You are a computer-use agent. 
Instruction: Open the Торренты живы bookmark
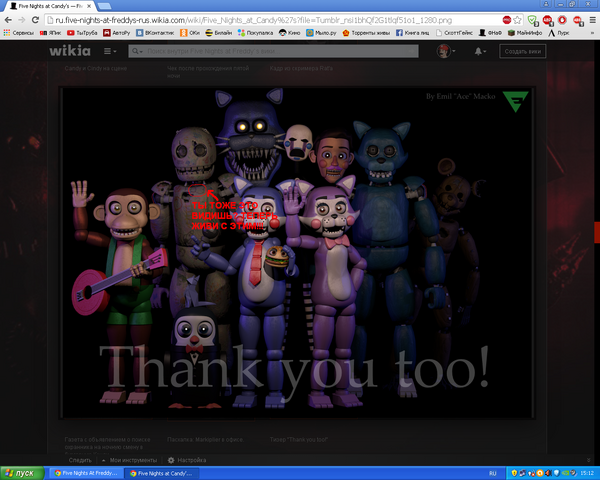click(x=366, y=33)
